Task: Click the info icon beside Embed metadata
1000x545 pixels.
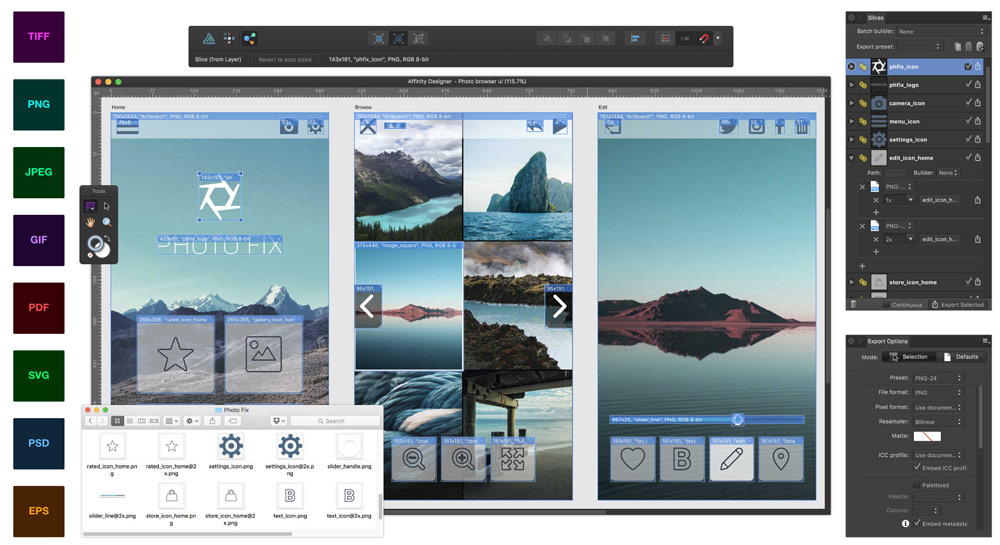Action: (905, 523)
